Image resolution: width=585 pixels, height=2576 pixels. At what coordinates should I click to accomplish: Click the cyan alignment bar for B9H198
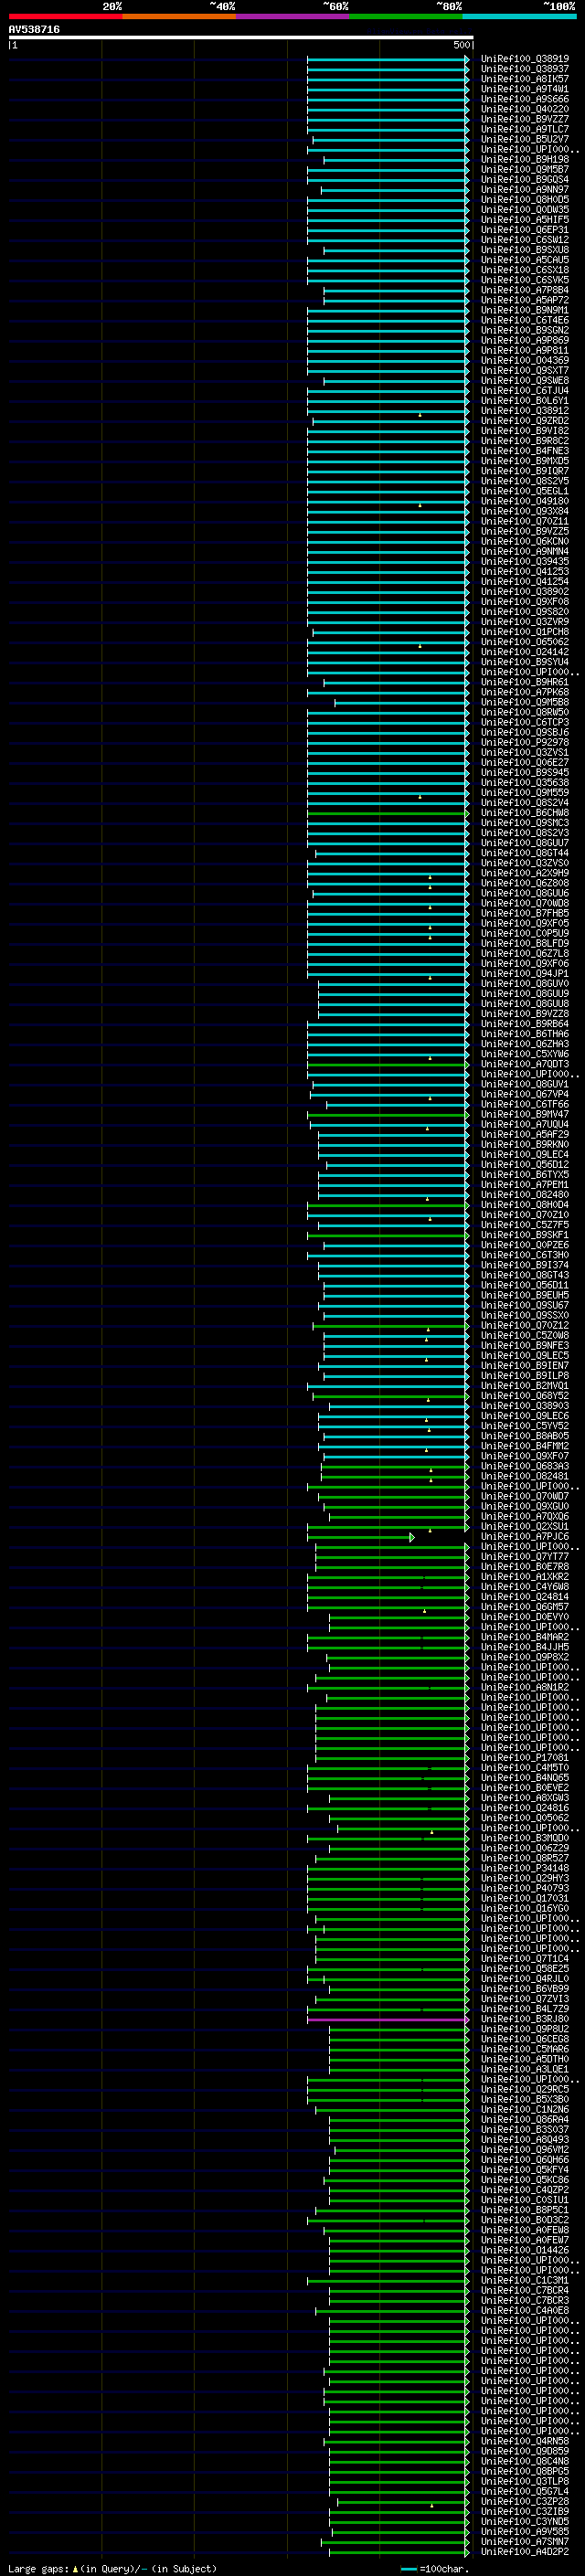click(396, 160)
